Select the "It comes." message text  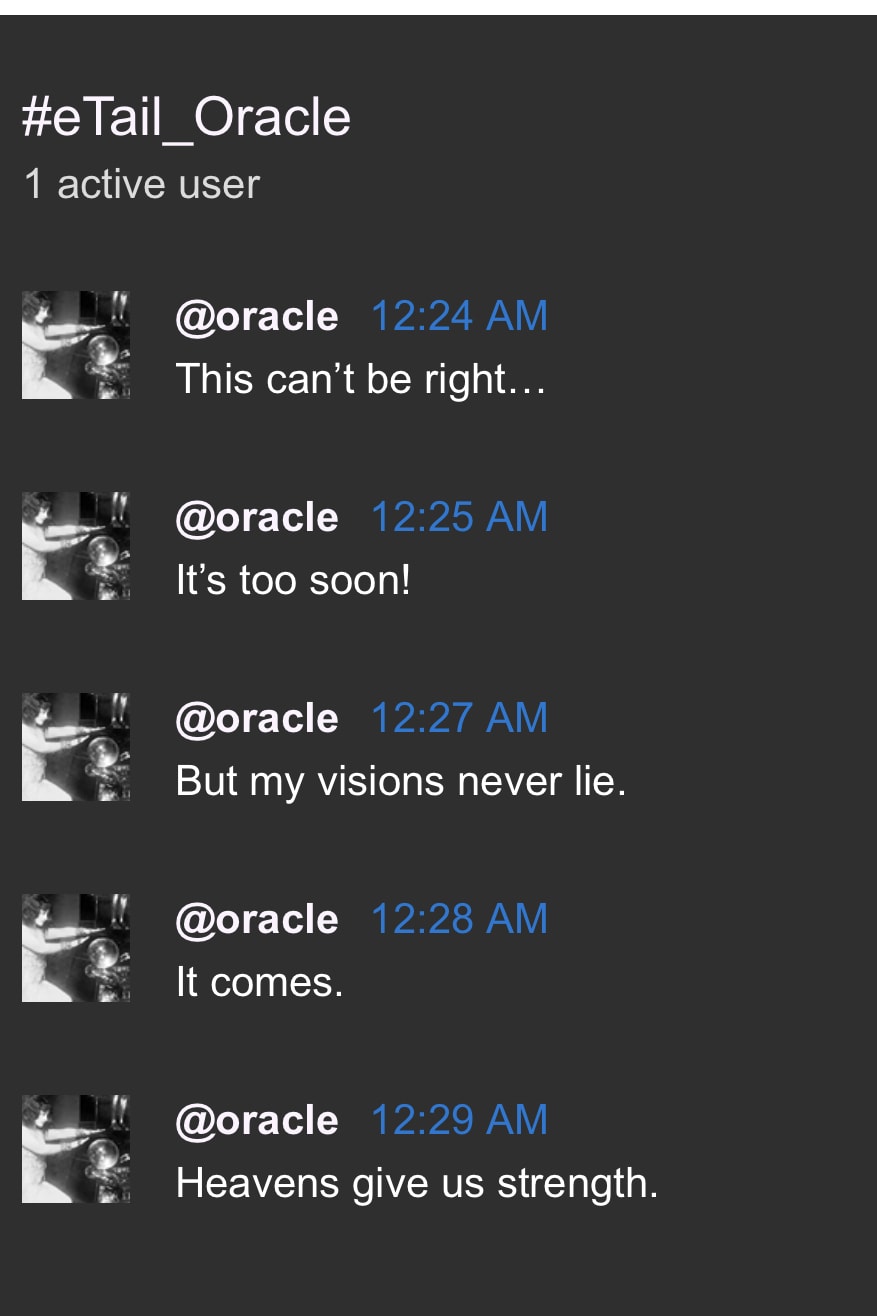[259, 982]
